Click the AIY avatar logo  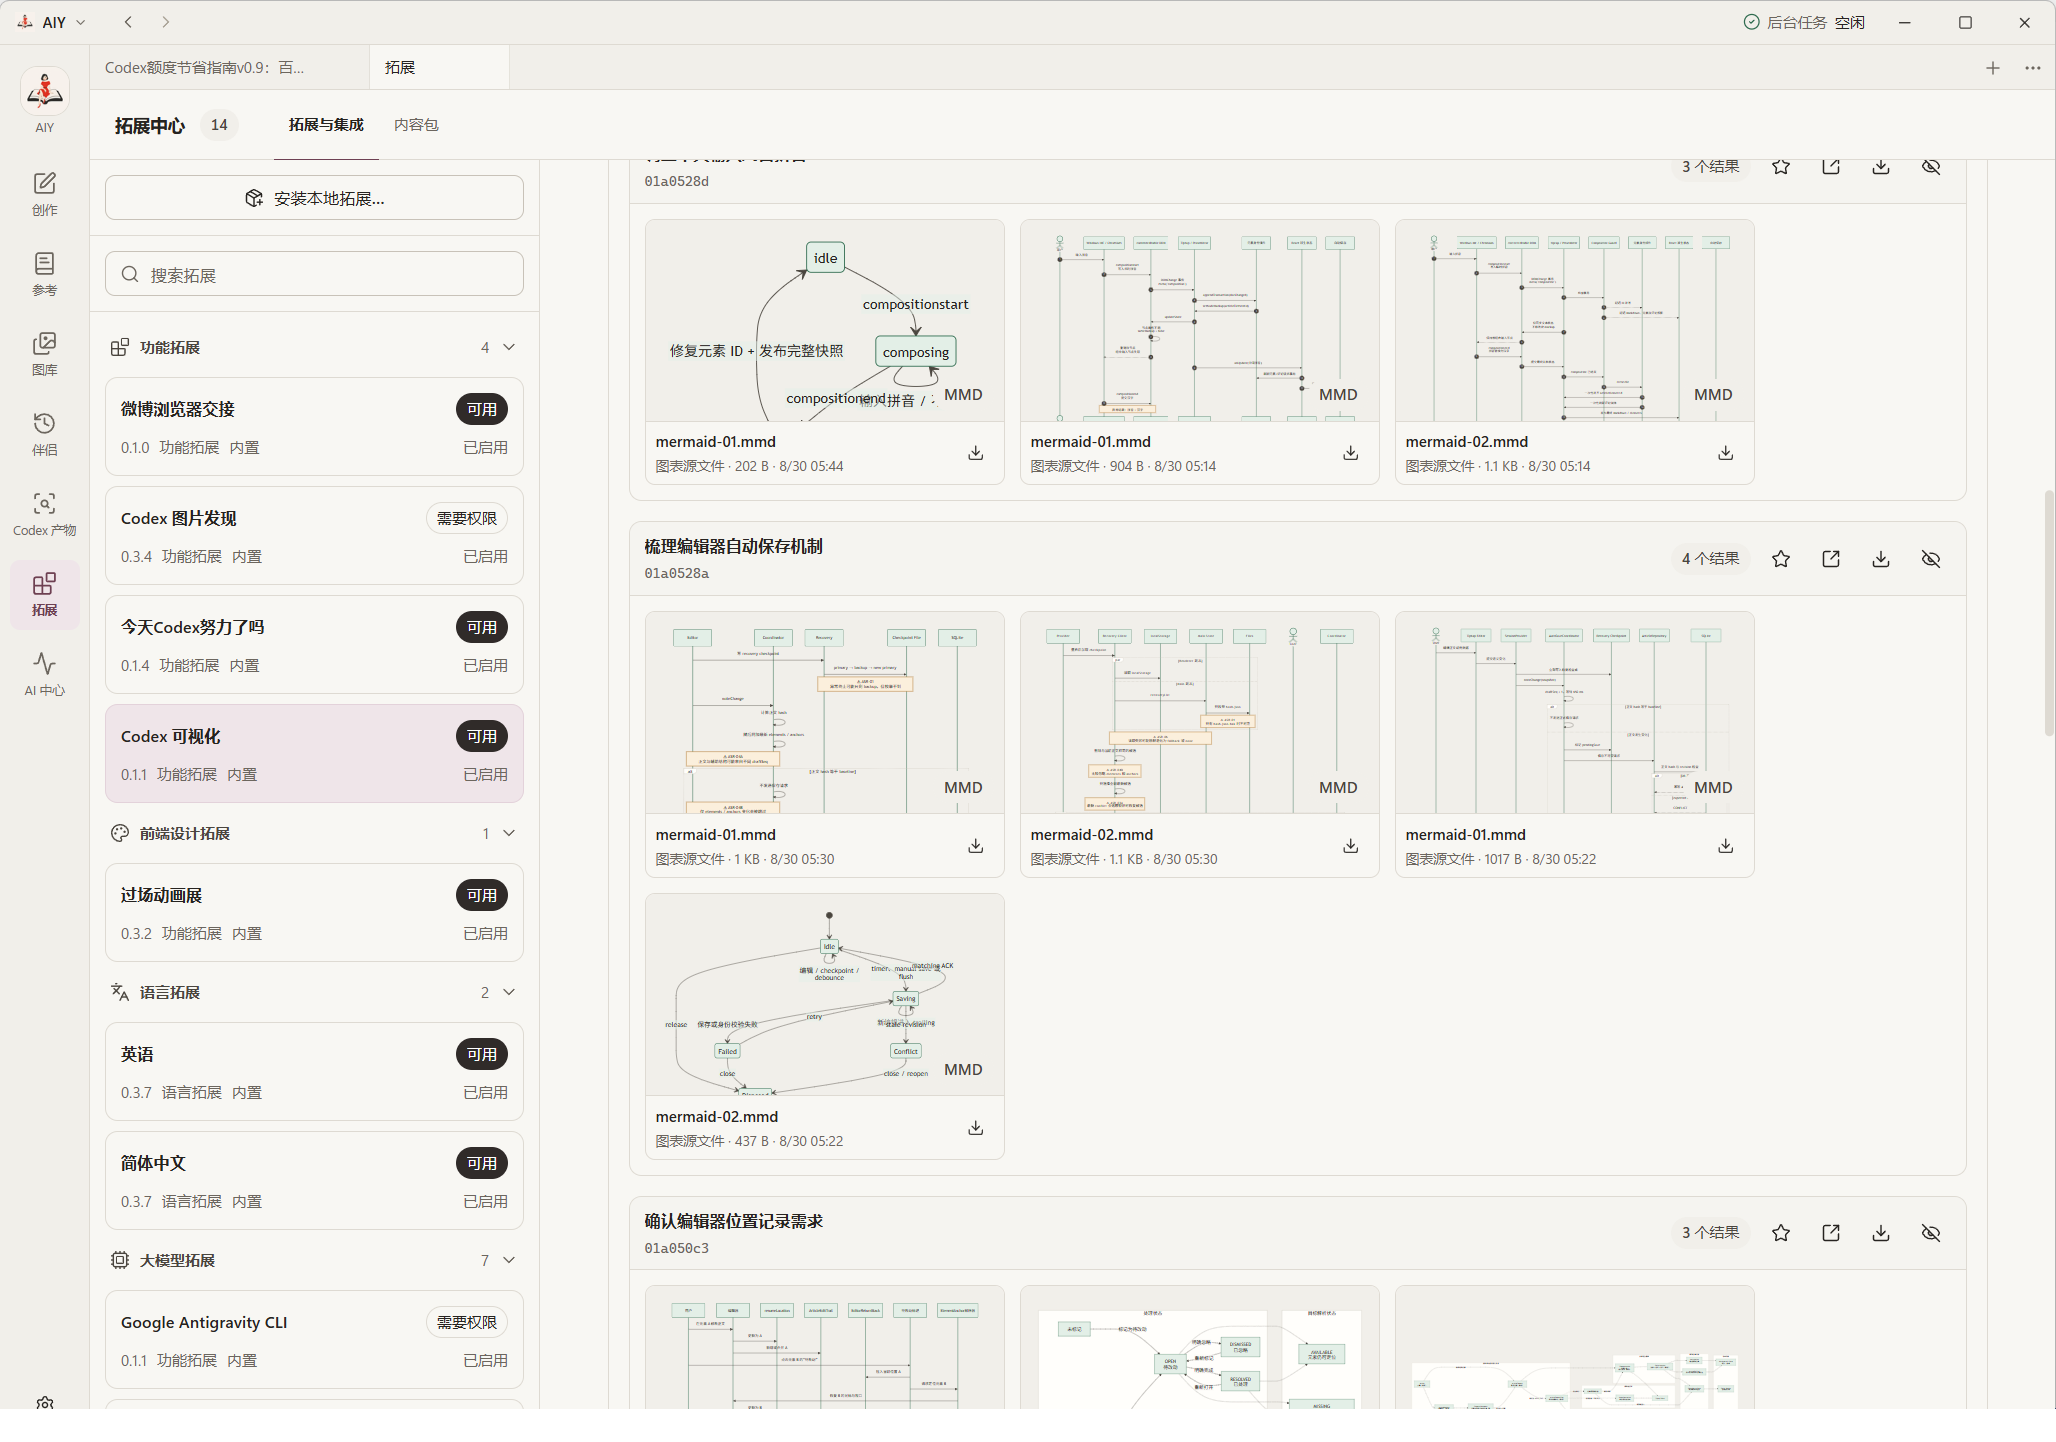[44, 92]
